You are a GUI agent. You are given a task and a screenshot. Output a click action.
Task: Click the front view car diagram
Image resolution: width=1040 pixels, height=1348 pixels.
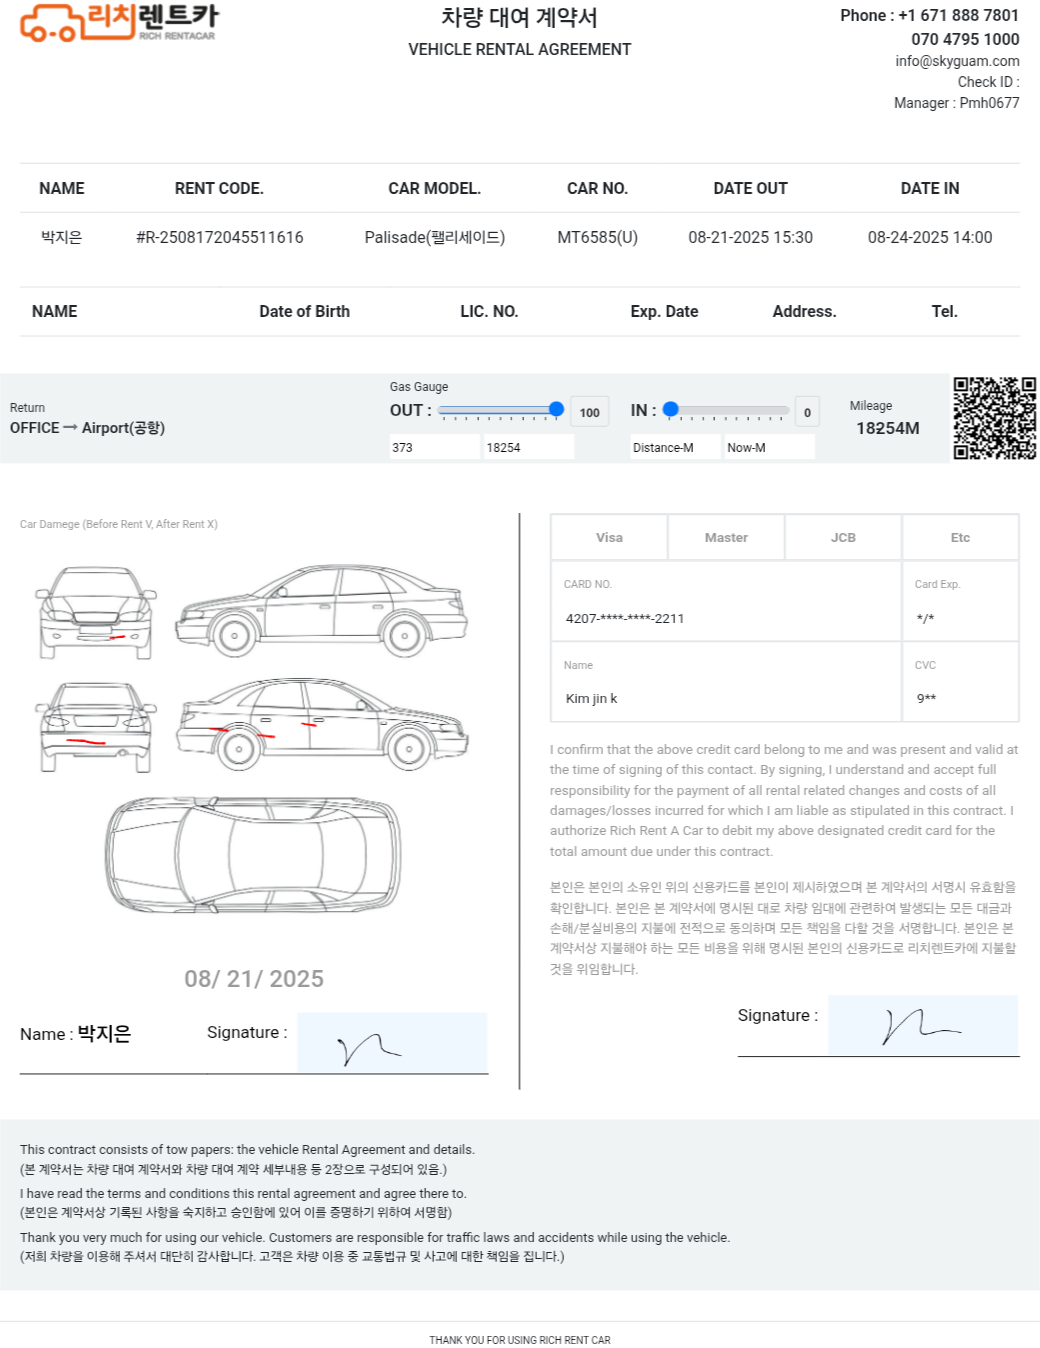click(96, 612)
